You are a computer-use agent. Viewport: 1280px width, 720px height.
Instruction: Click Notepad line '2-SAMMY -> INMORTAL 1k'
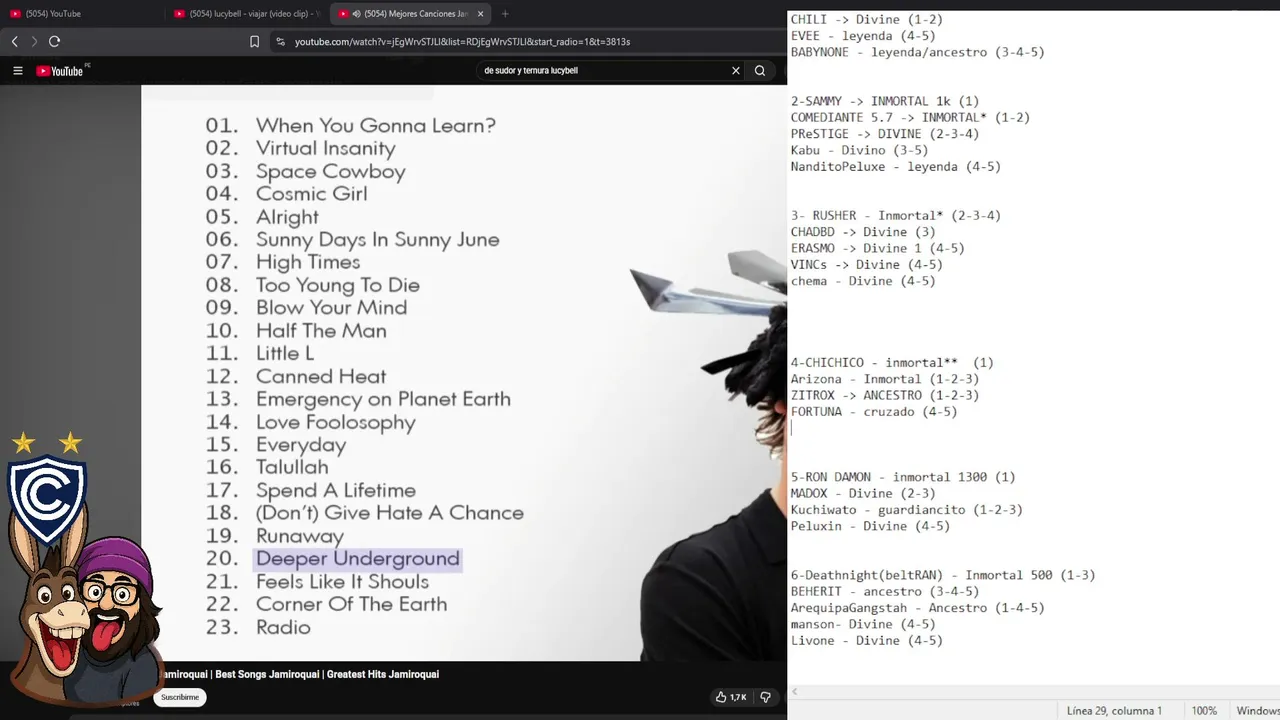tap(885, 101)
